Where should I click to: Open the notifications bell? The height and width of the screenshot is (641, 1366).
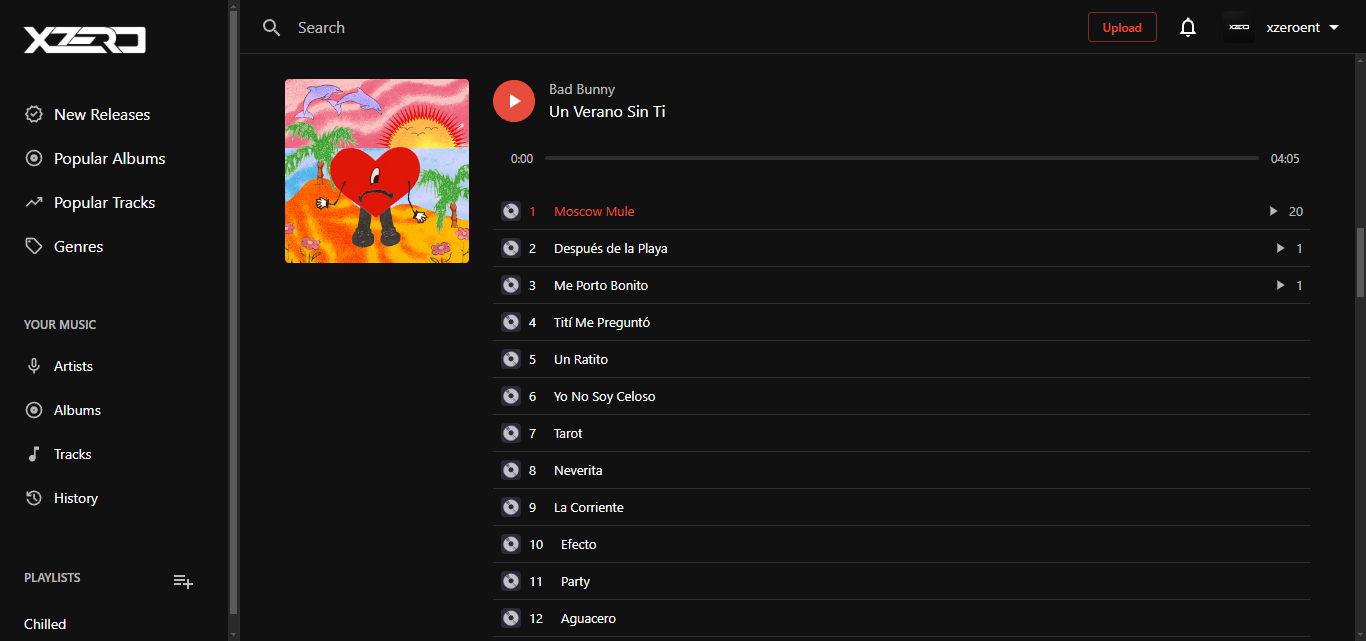[1187, 28]
